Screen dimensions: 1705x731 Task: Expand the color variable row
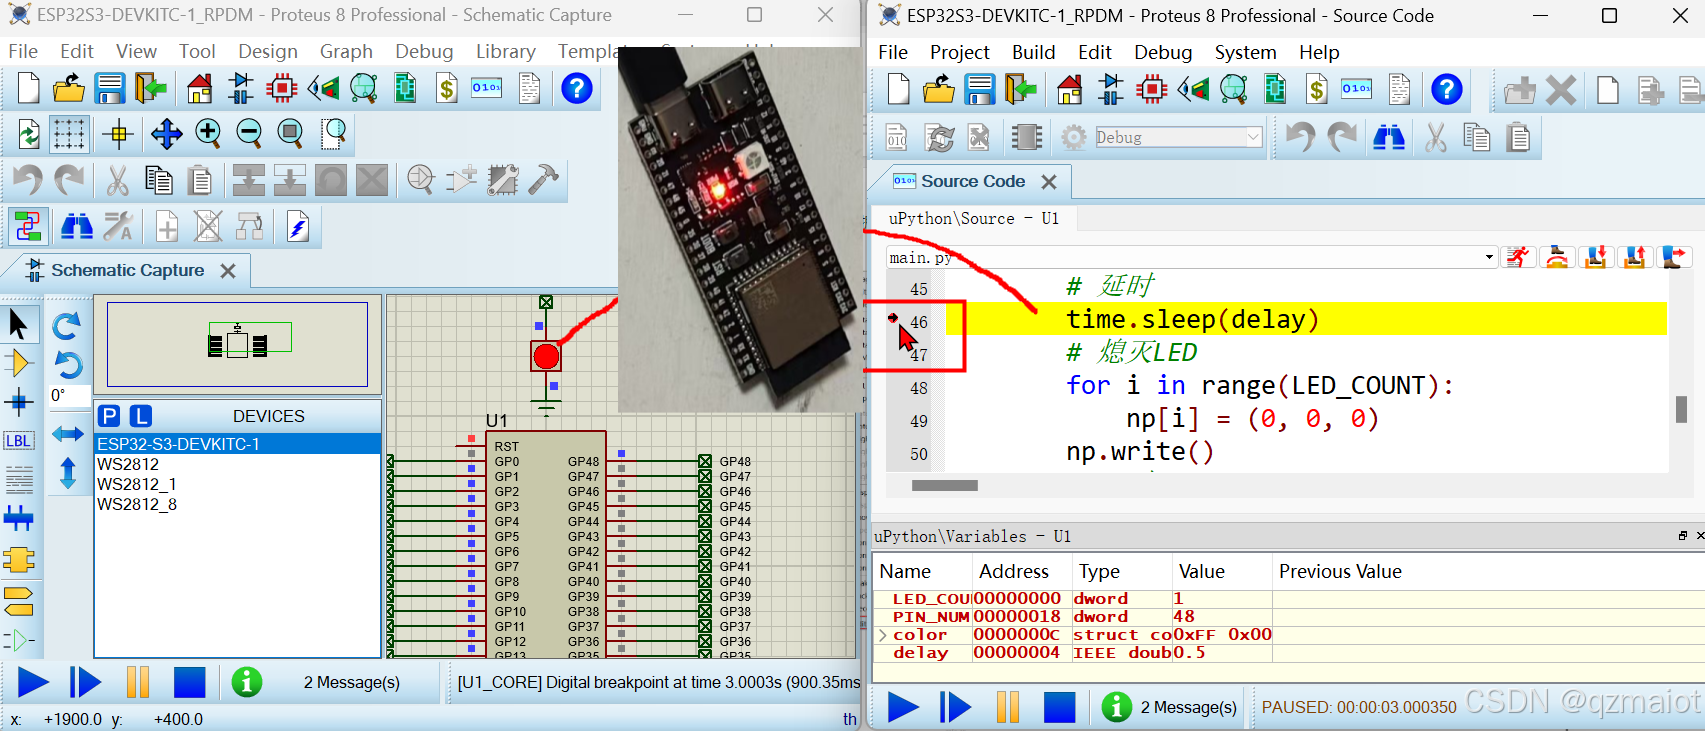coord(882,635)
